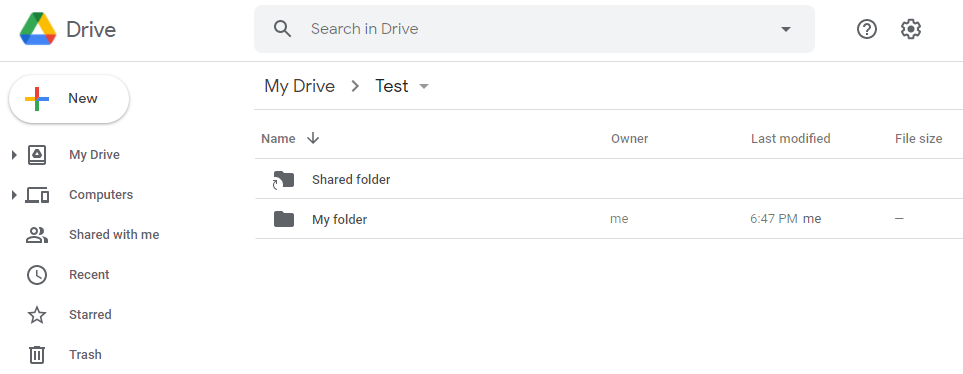
Task: Open the Test folder dropdown menu
Action: (x=424, y=87)
